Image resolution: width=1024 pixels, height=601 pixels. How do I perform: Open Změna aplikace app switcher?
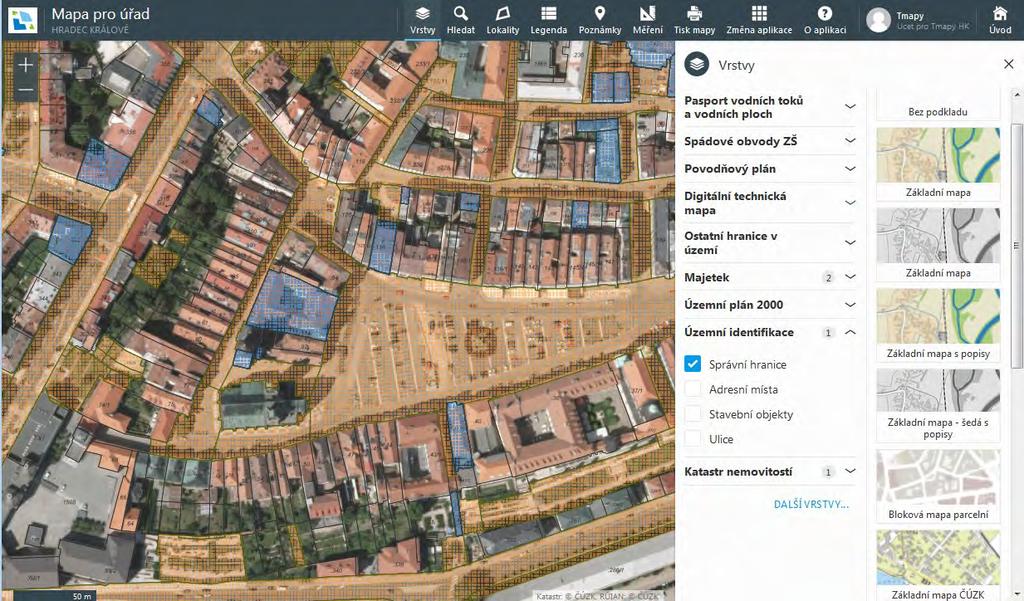(x=759, y=20)
